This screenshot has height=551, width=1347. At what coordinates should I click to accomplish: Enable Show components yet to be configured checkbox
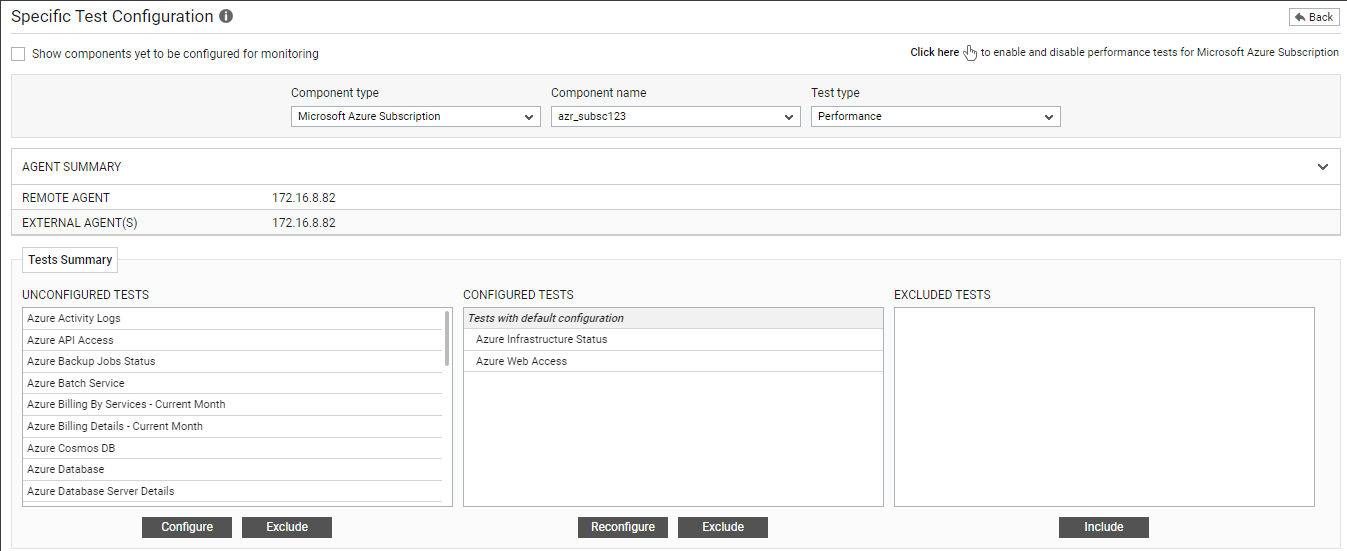pos(18,54)
